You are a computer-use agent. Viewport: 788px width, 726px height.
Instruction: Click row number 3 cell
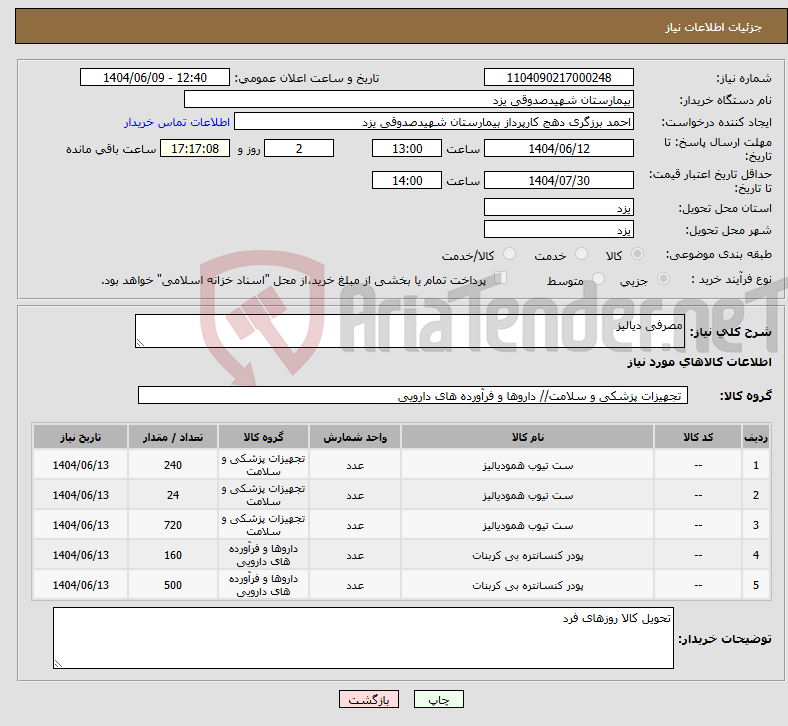(756, 525)
